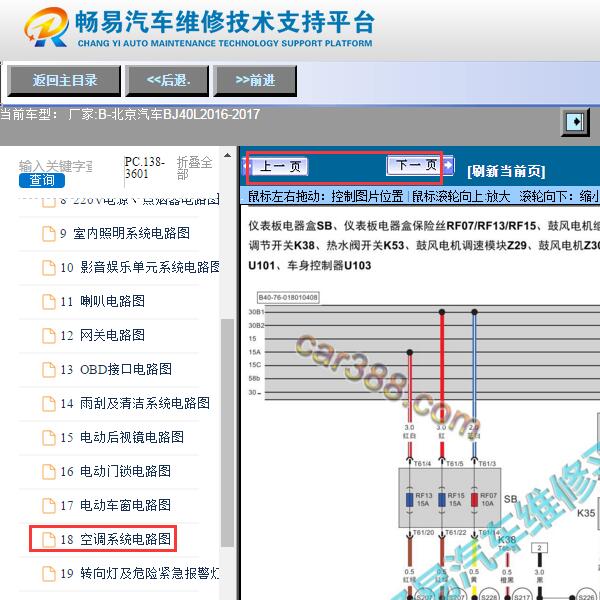The height and width of the screenshot is (600, 600).
Task: Click the document icon of item 17
Action: 49,505
